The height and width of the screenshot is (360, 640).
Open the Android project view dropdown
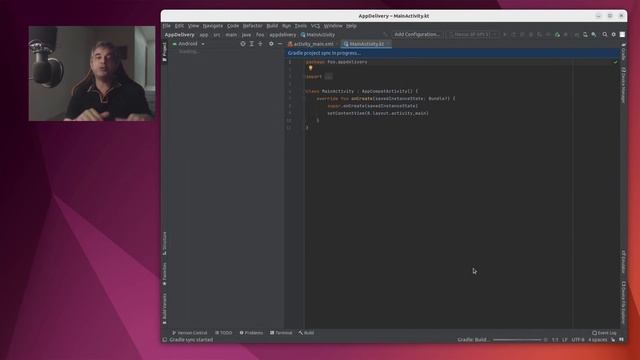[x=189, y=44]
